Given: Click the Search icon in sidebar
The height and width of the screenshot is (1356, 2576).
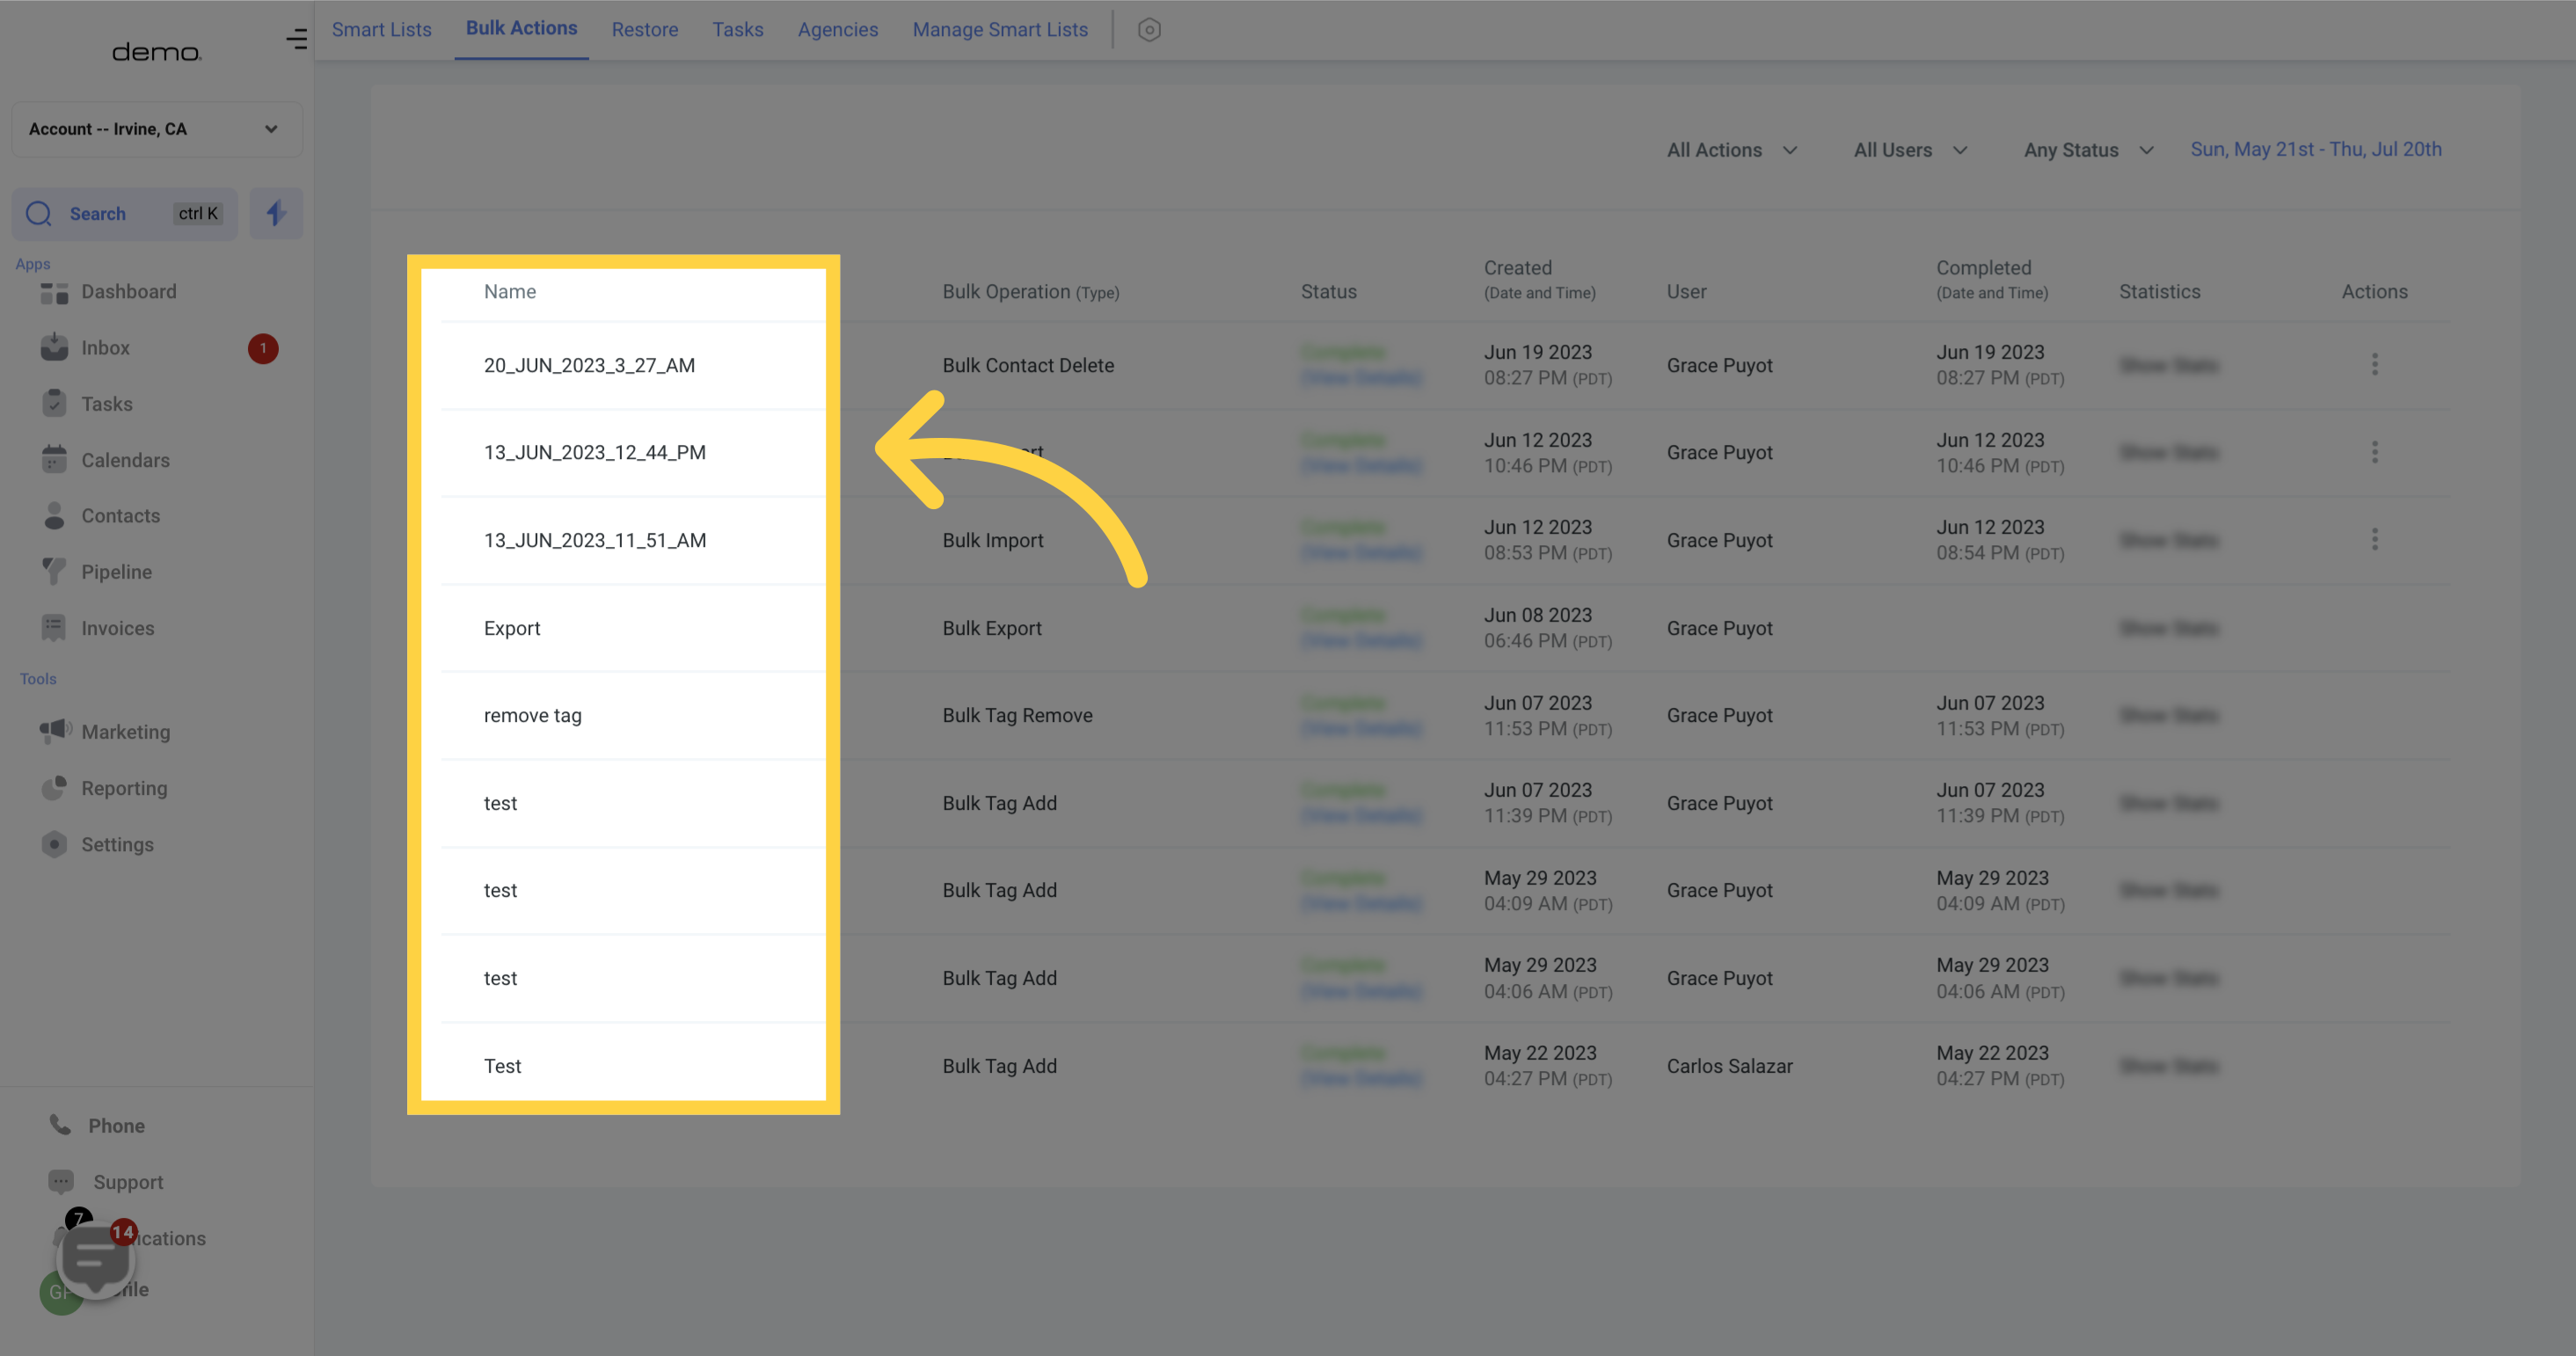Looking at the screenshot, I should point(38,213).
